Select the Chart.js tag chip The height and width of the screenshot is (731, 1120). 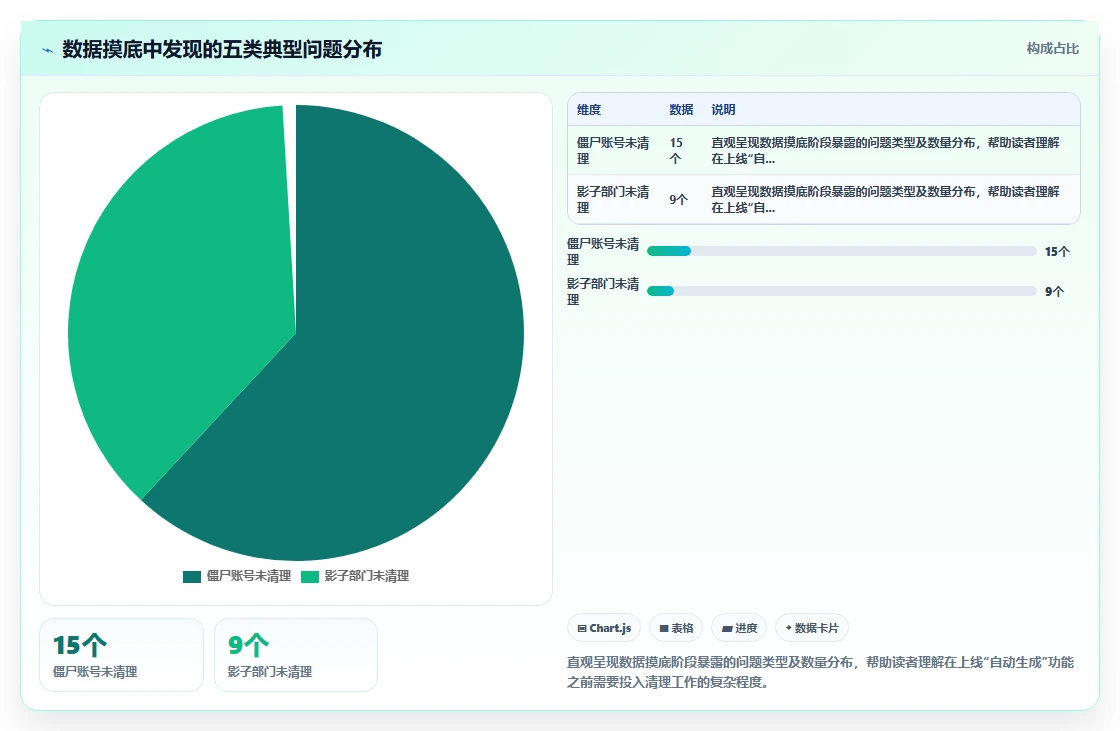pos(604,628)
